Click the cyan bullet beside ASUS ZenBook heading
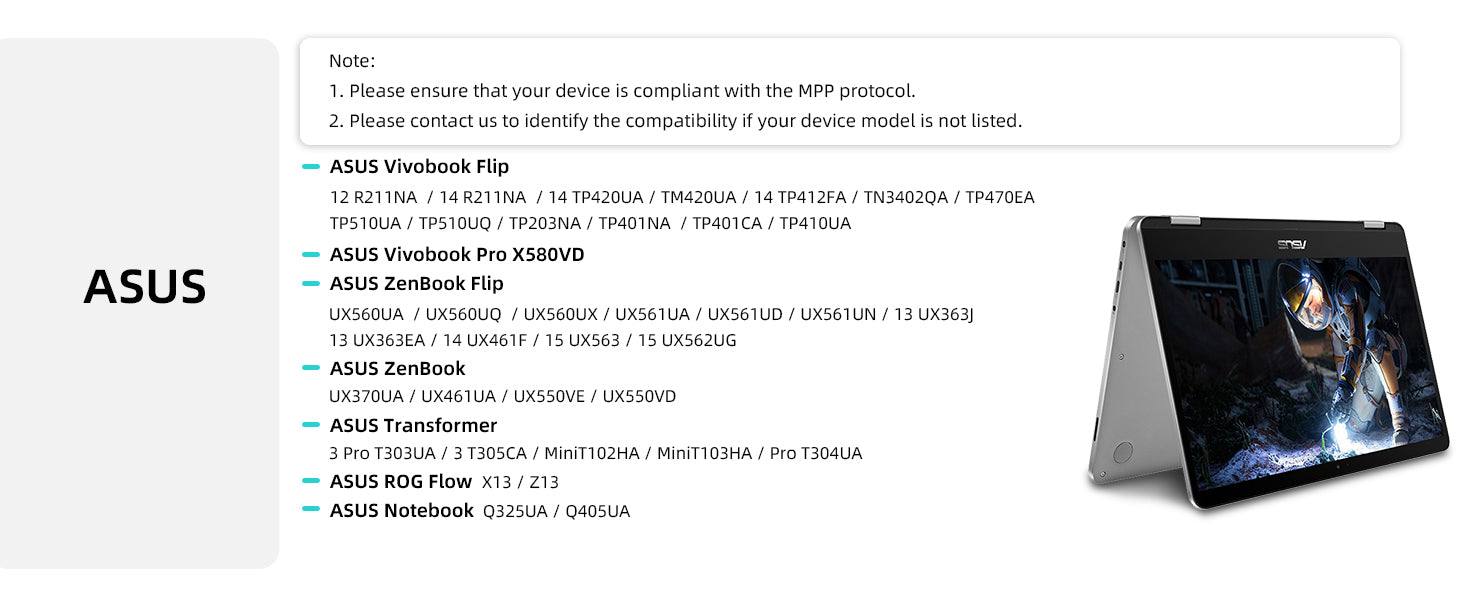This screenshot has height=600, width=1464. tap(311, 369)
